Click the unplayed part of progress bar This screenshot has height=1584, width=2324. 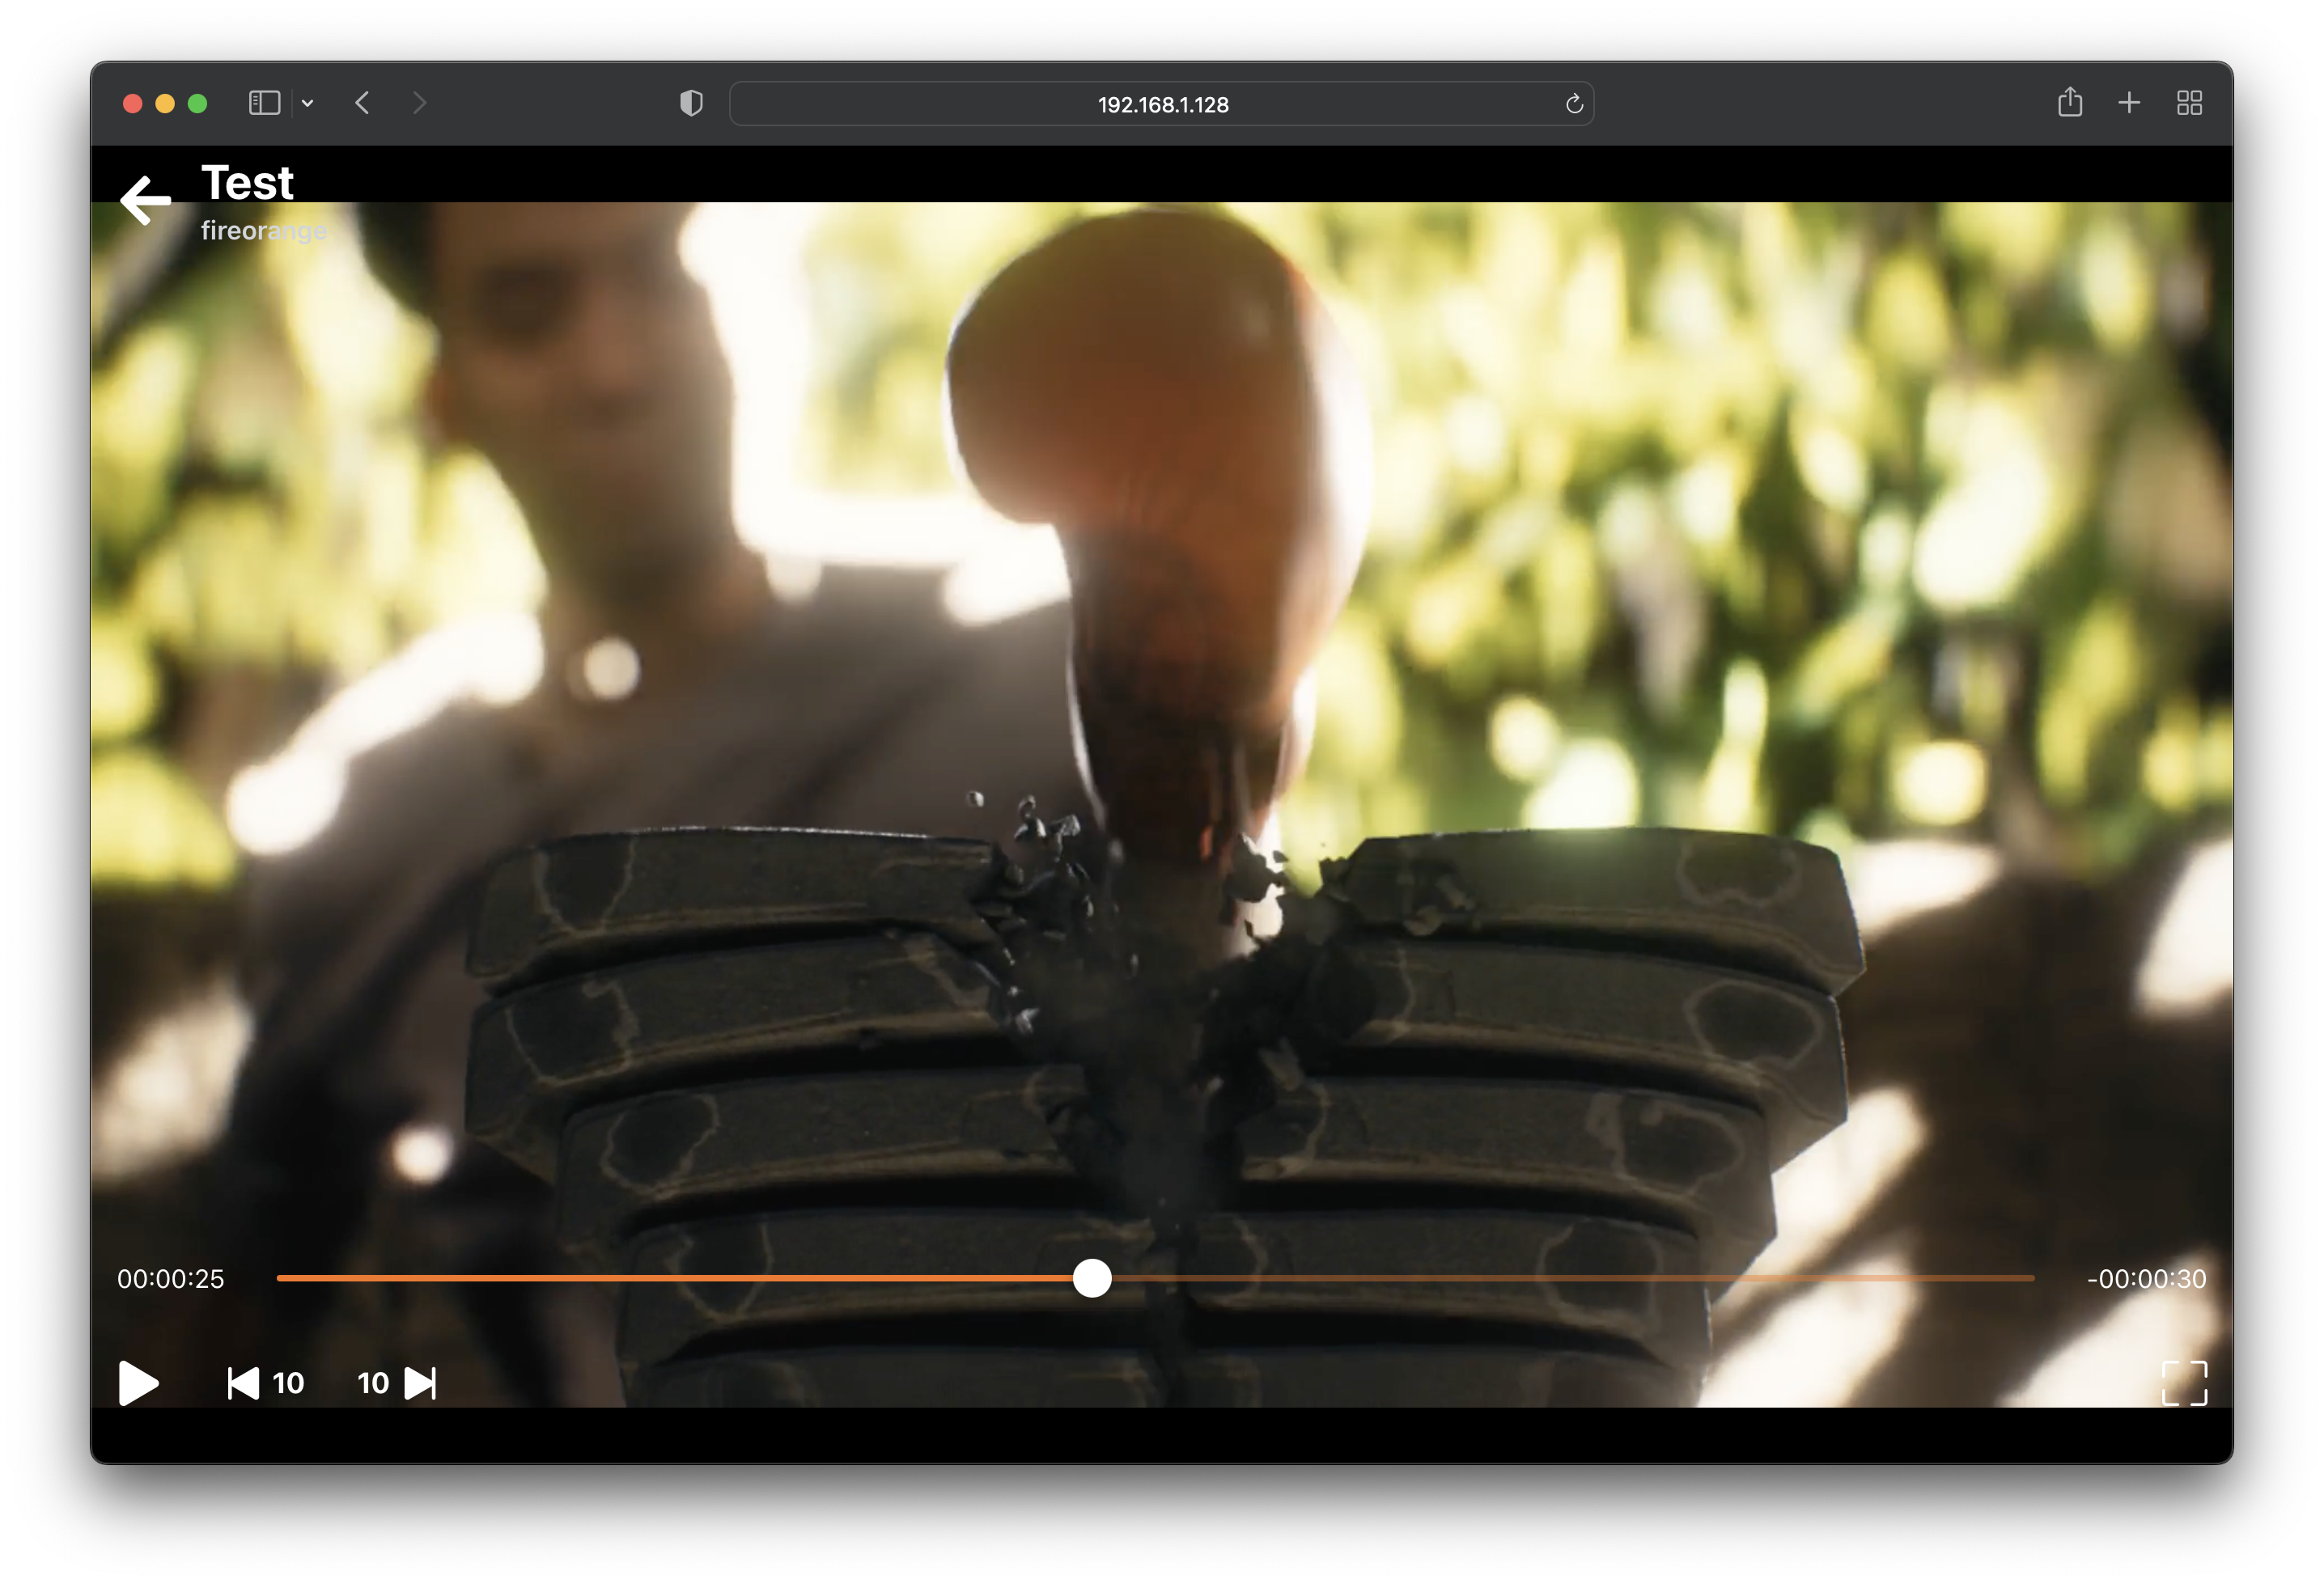[x=1573, y=1278]
